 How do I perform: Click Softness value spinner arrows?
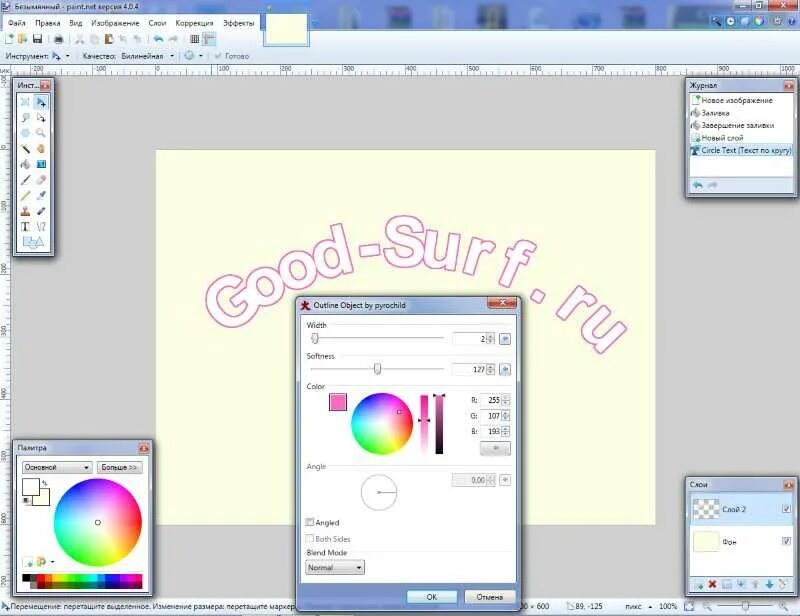pos(490,369)
